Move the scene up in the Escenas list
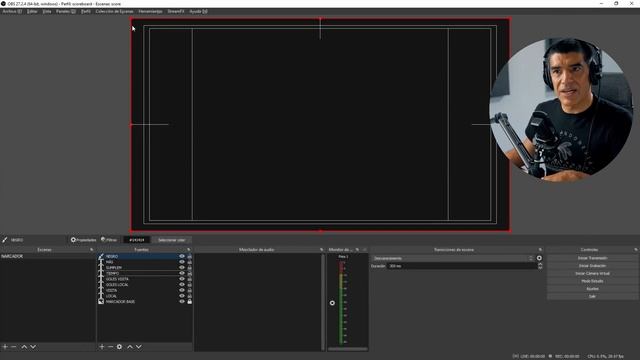Viewport: 640px width, 360px height. pos(24,347)
